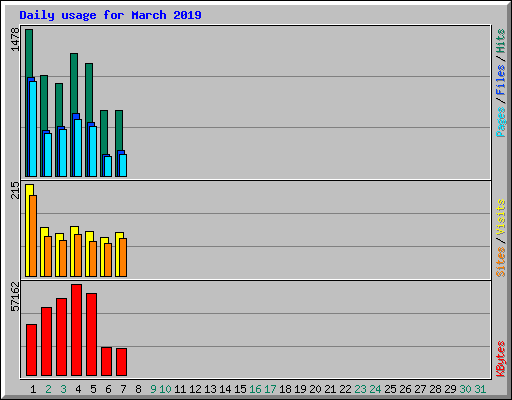This screenshot has height=400, width=512.
Task: Click the cyan Pages bar for day 2
Action: 48,155
